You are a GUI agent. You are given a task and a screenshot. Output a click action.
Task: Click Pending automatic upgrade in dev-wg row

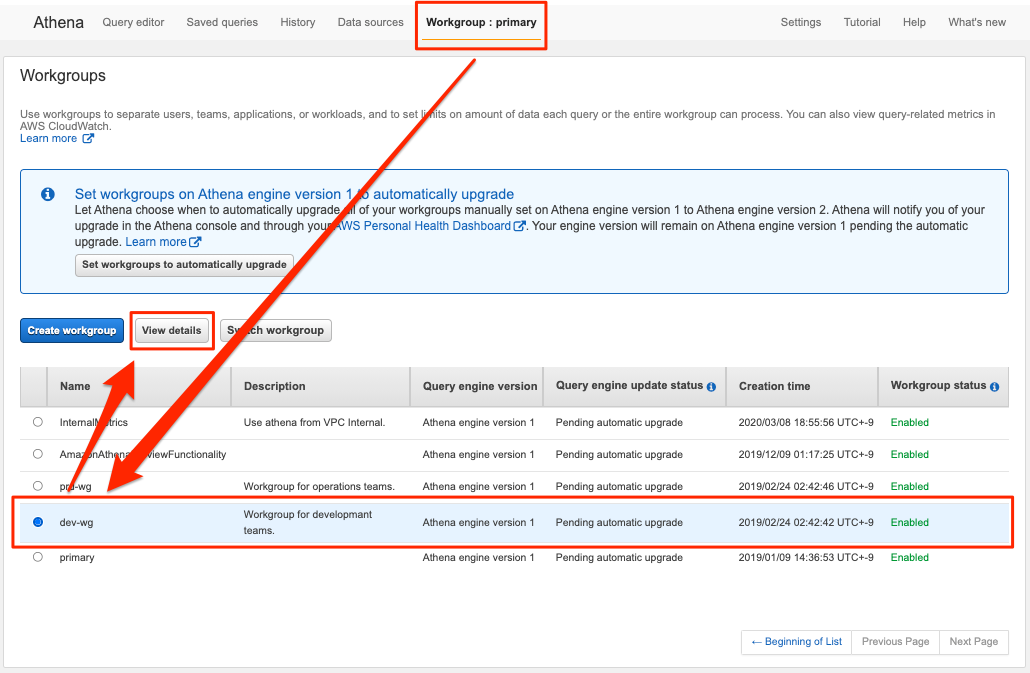(619, 523)
